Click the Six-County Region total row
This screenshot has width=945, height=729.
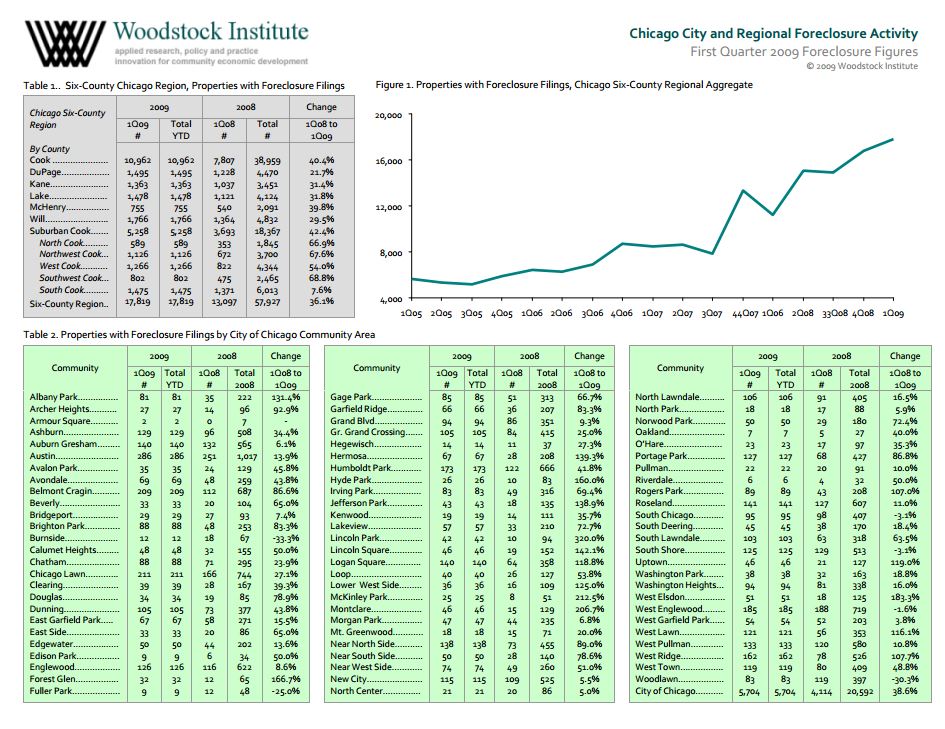pos(189,303)
